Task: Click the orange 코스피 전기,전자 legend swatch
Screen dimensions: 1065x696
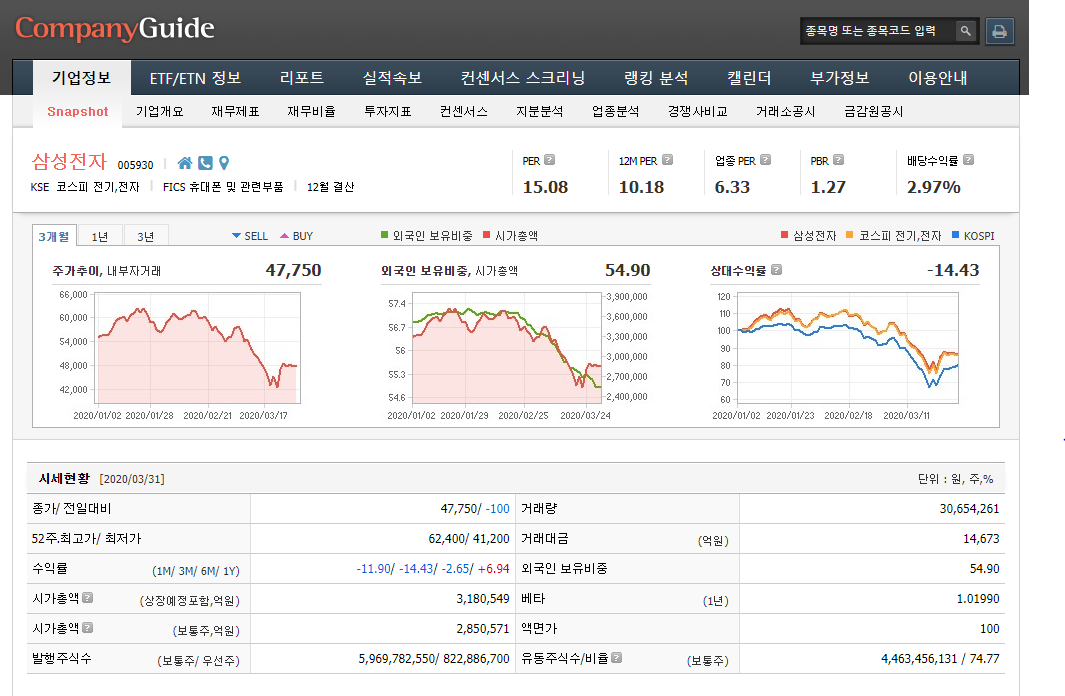Action: tap(850, 235)
